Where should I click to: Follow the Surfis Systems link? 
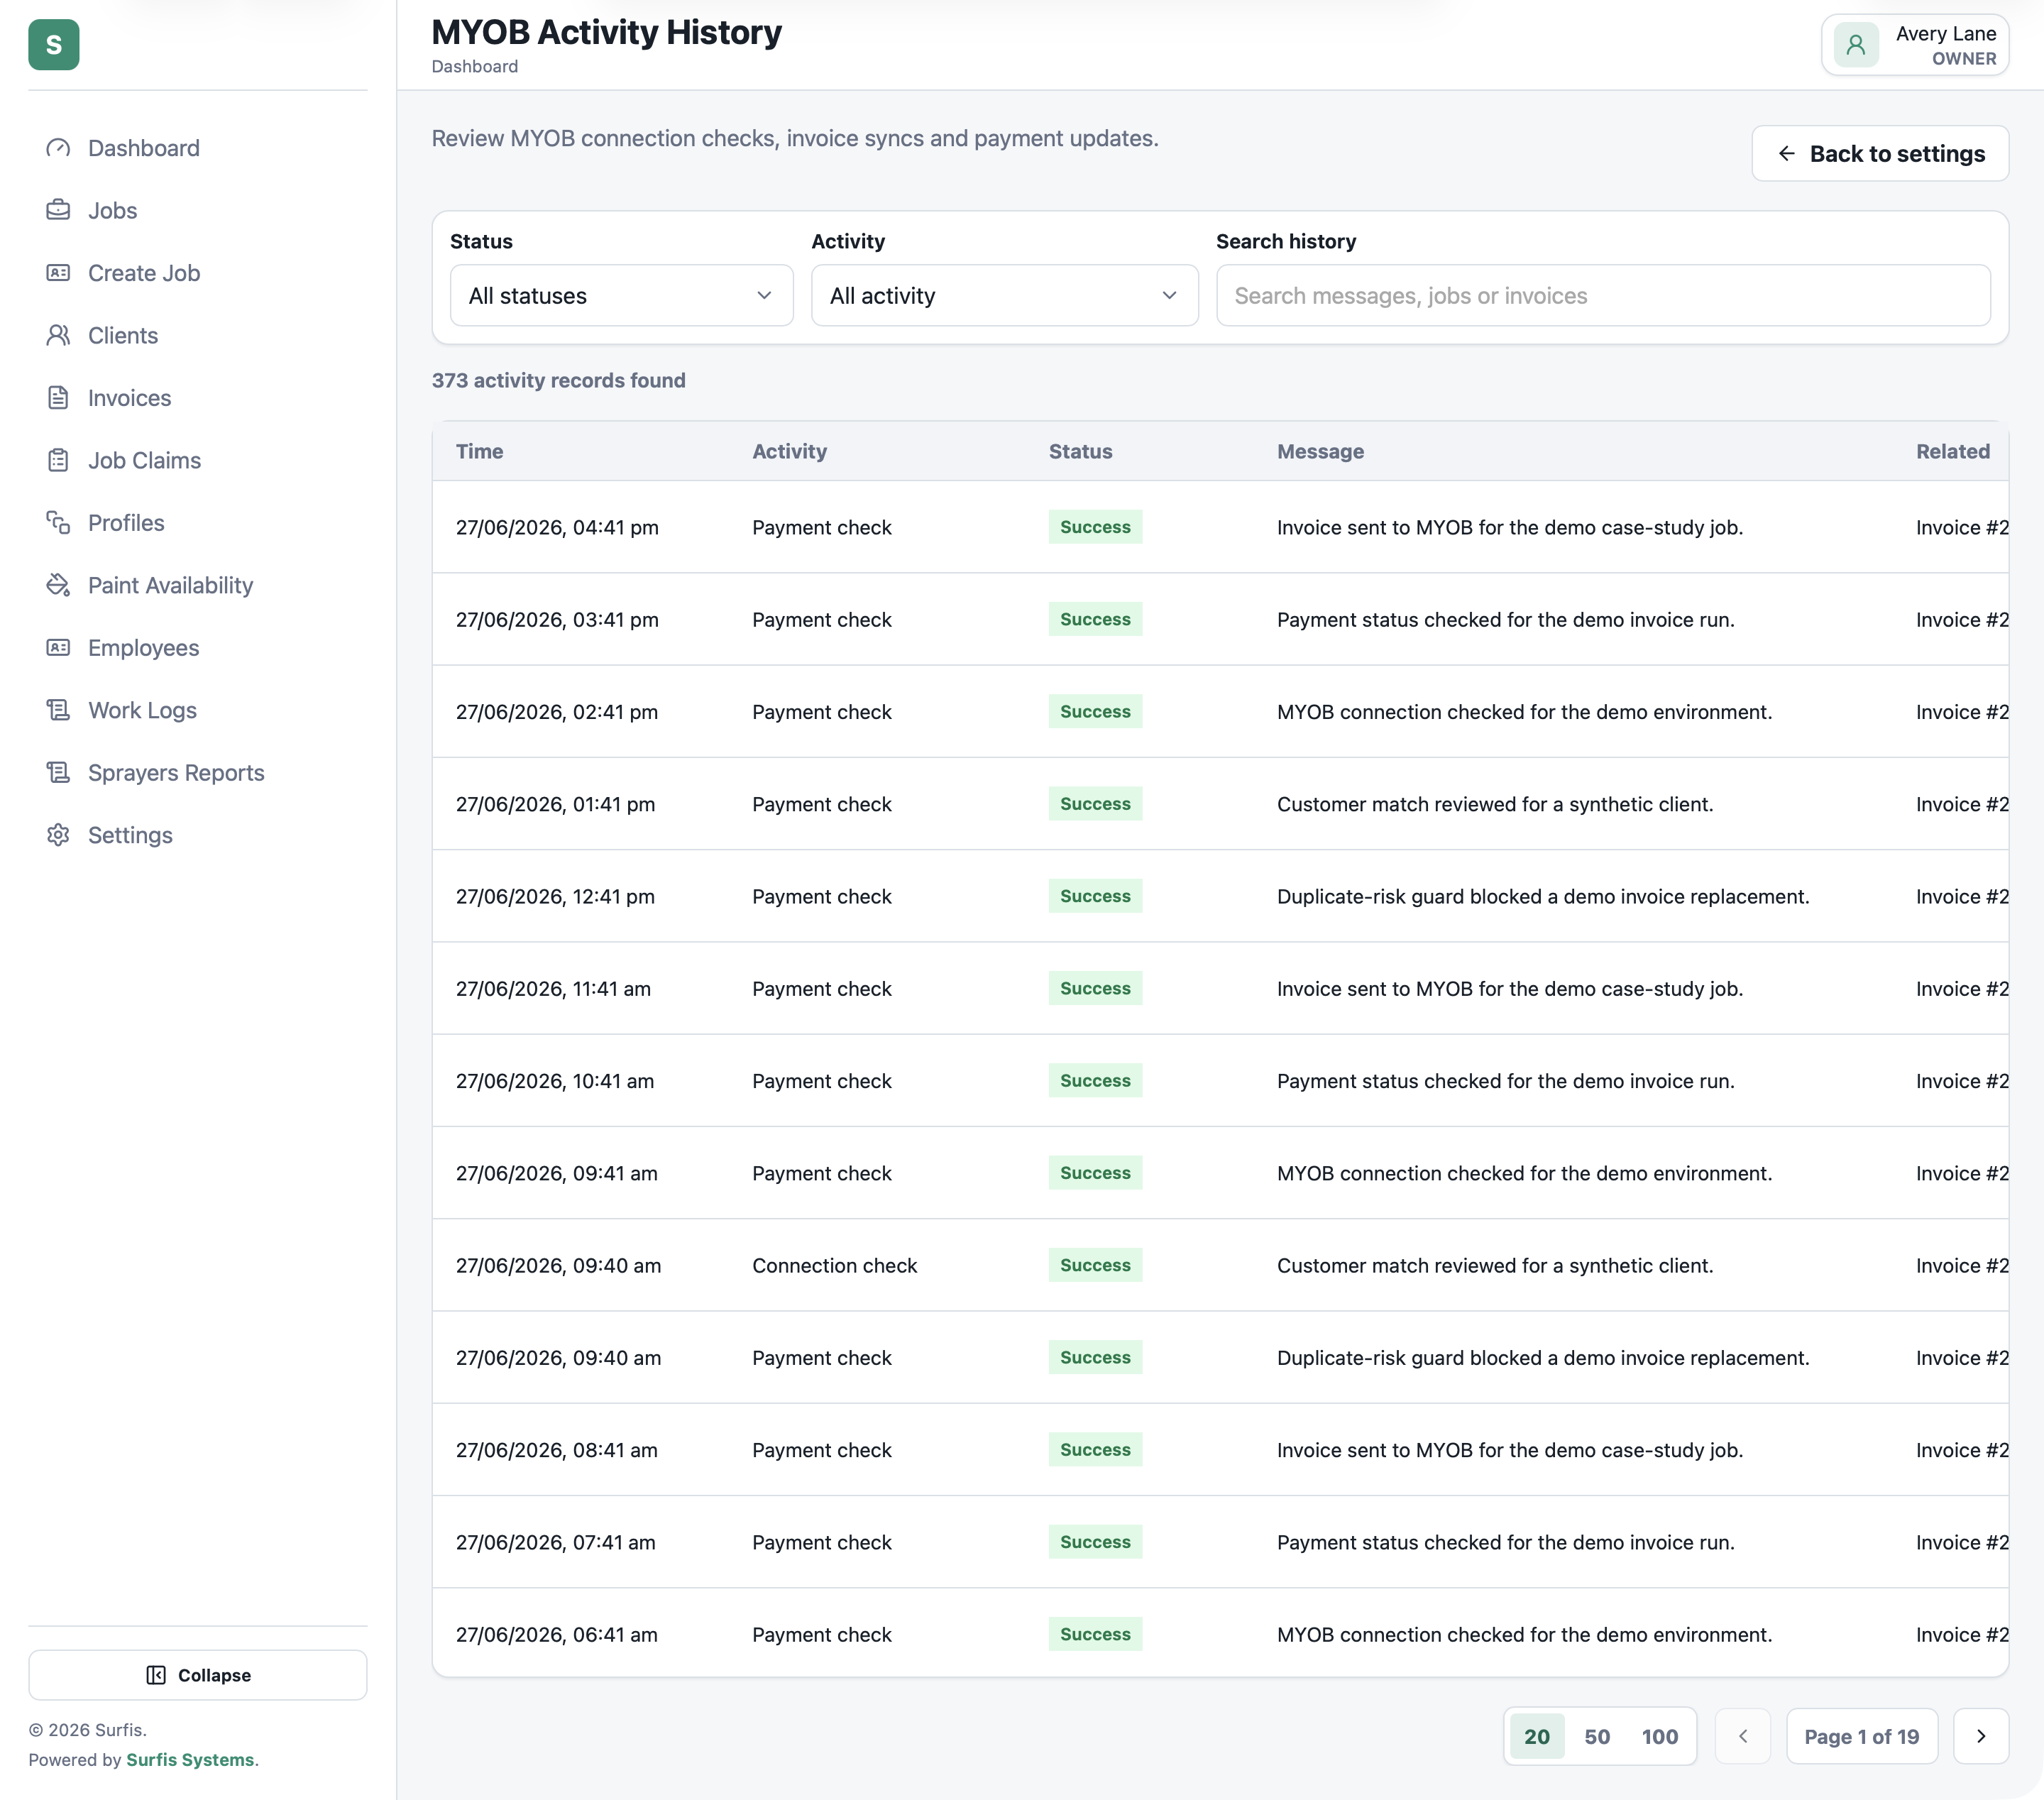(x=190, y=1759)
